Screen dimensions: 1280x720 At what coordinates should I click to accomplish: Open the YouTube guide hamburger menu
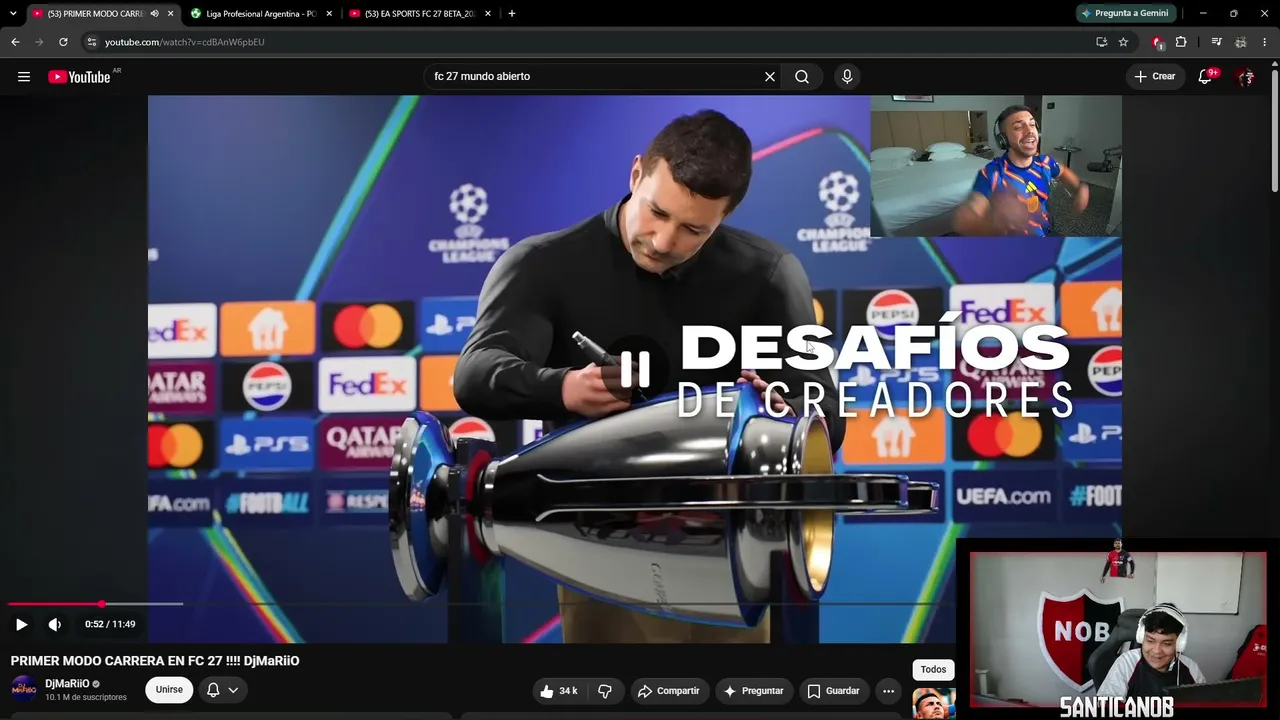(x=24, y=77)
